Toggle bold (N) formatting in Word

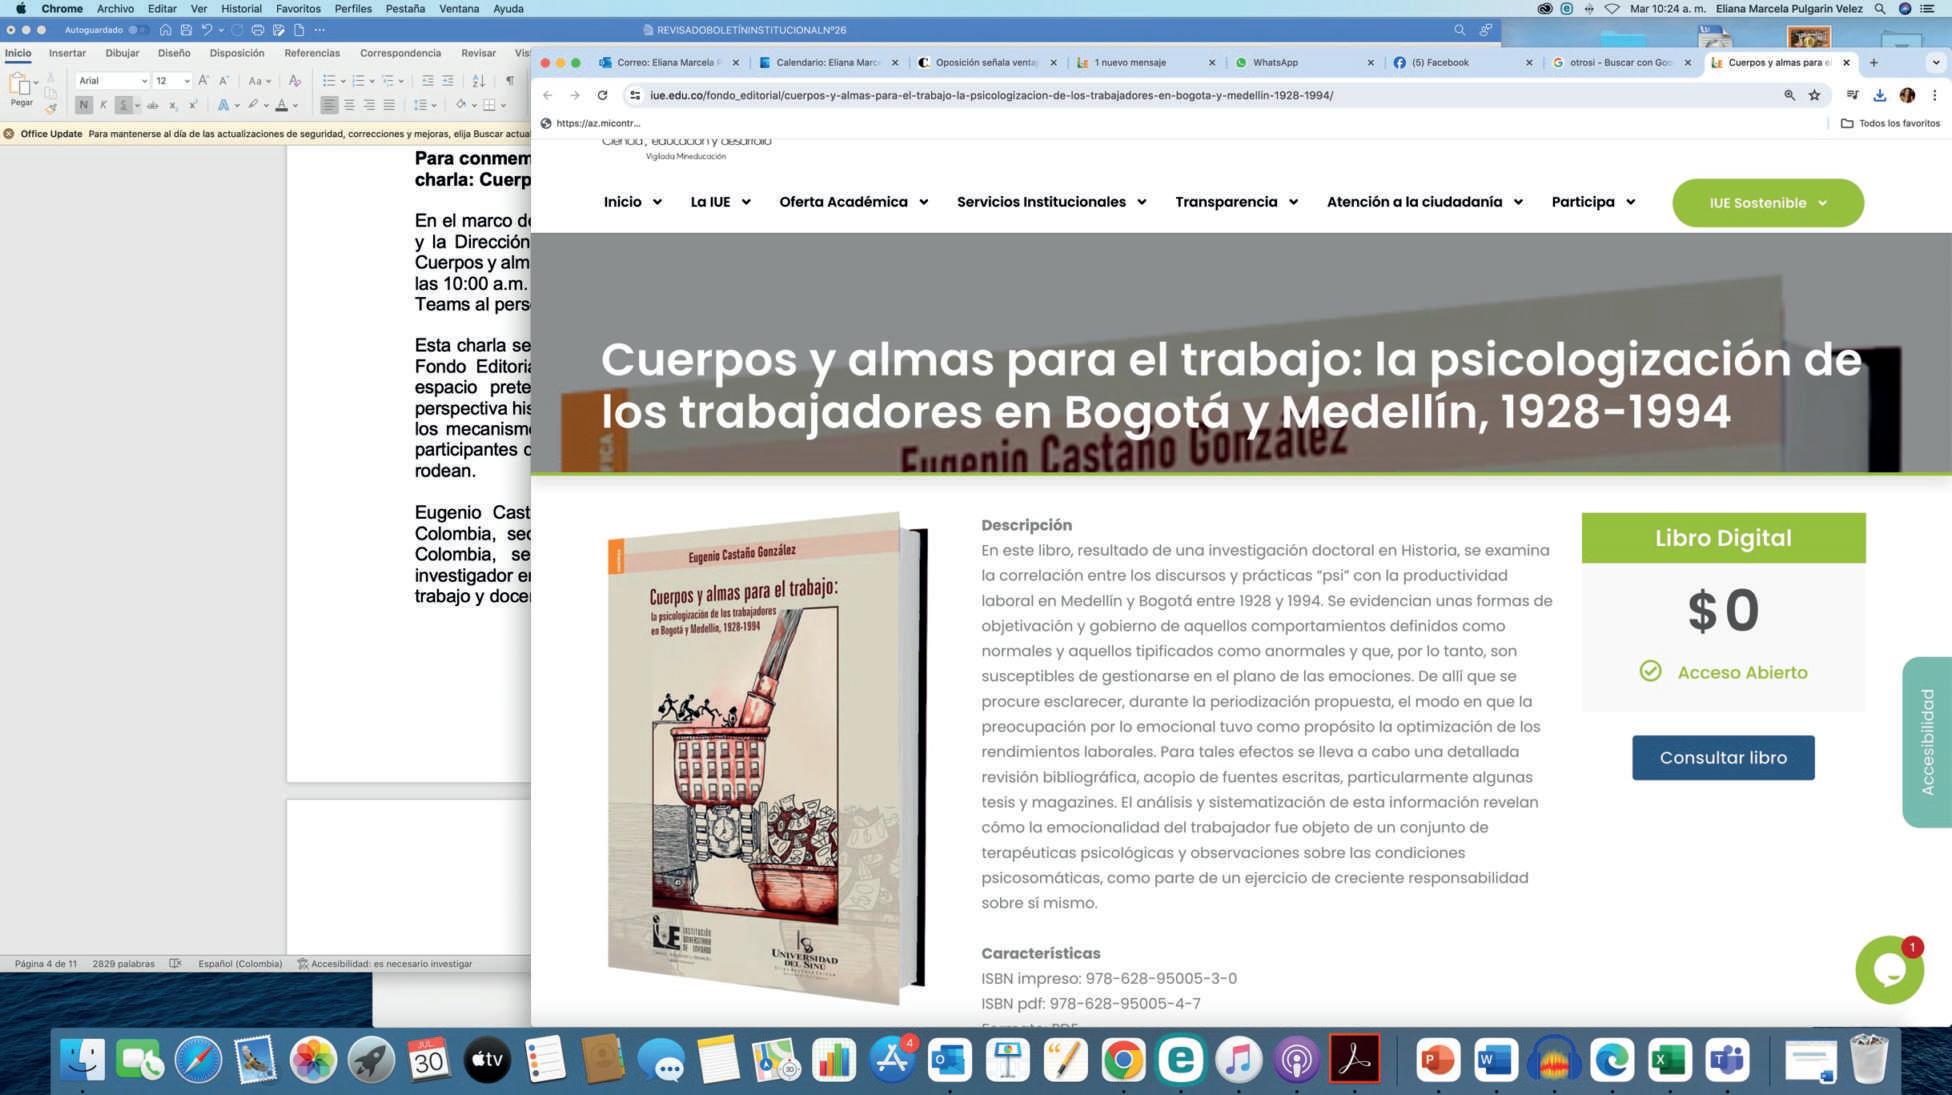click(x=84, y=105)
